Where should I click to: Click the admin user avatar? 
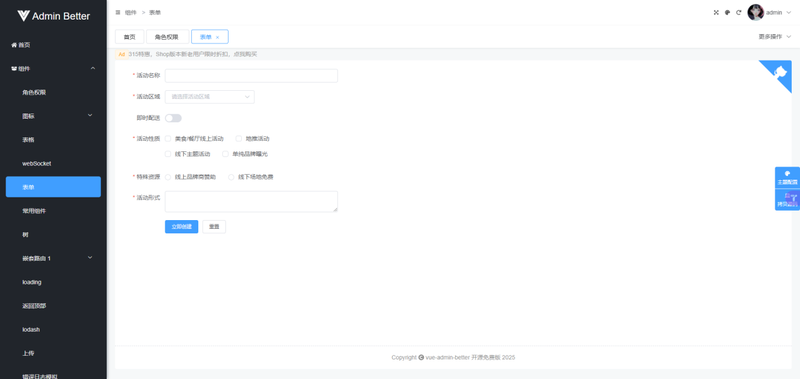click(x=755, y=12)
